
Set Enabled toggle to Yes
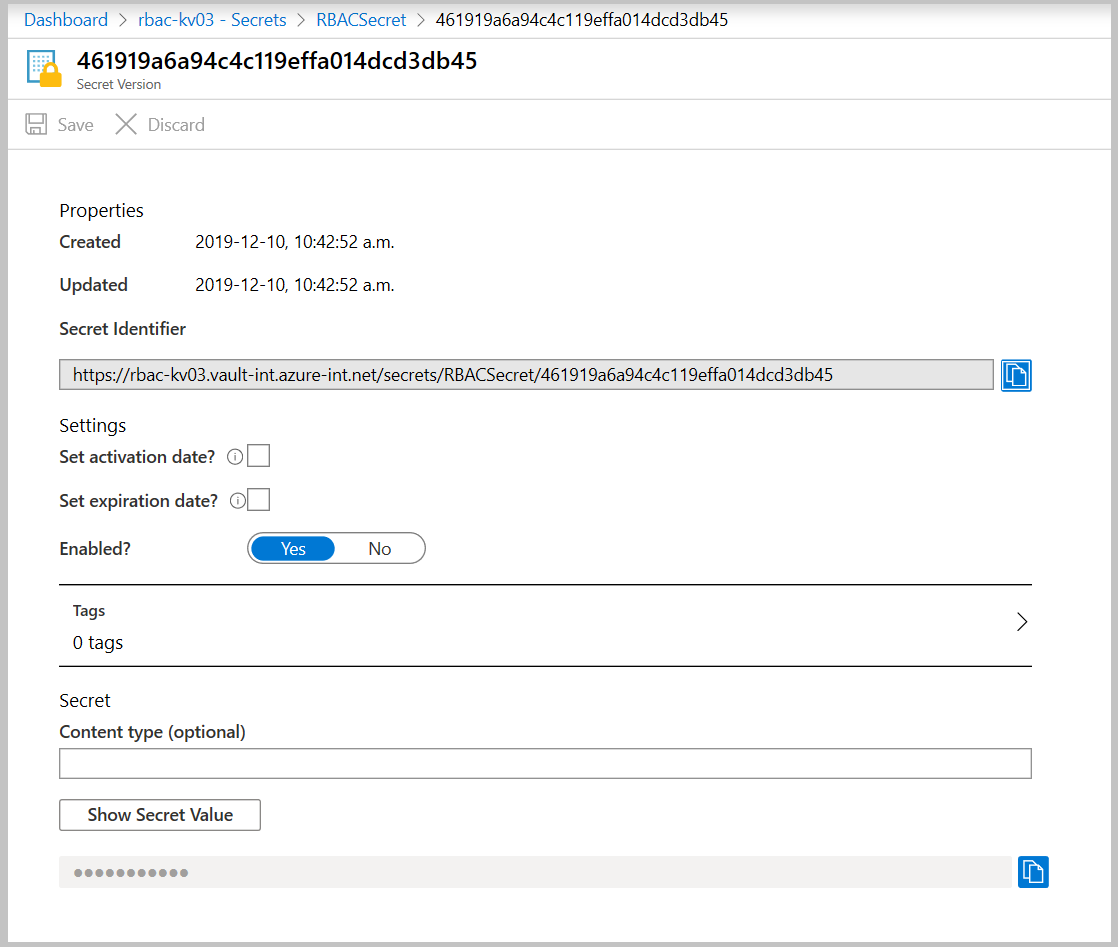pyautogui.click(x=293, y=548)
